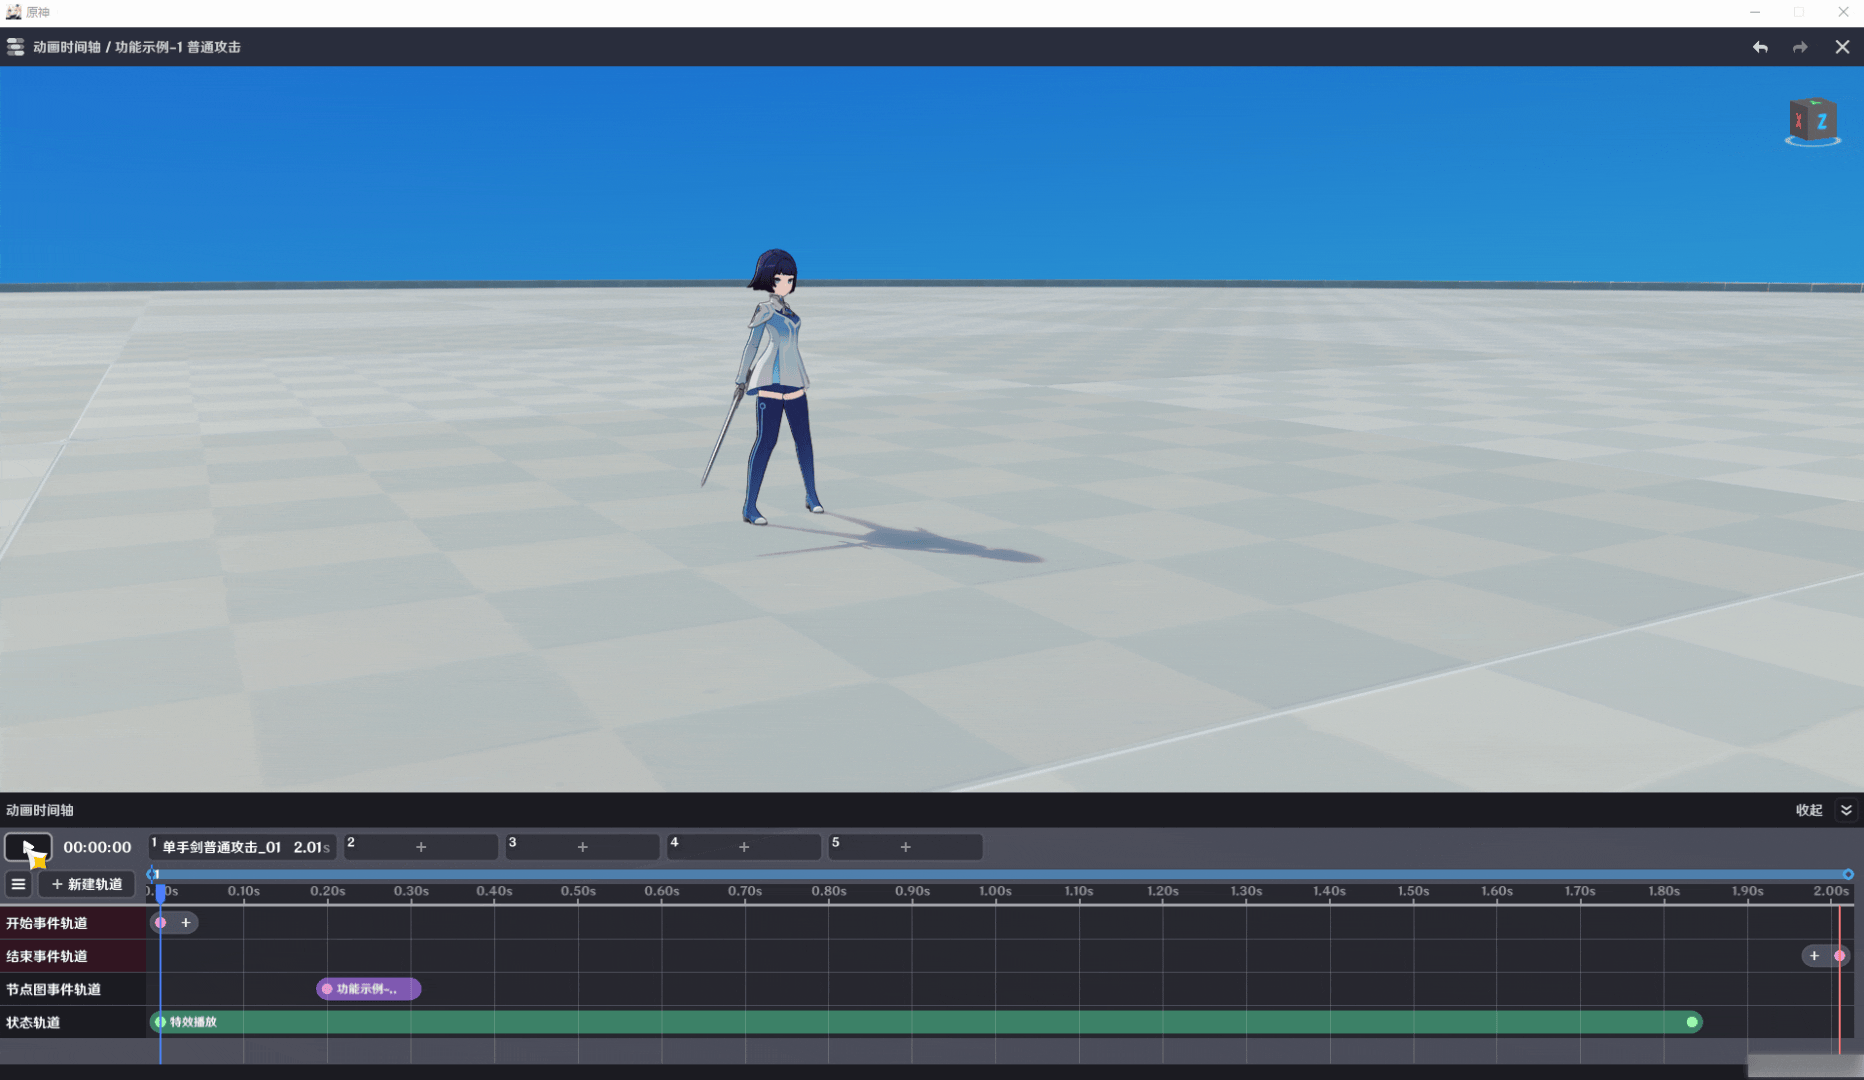This screenshot has width=1864, height=1080.
Task: Select the 节点图事件轨道 track label
Action: point(54,989)
